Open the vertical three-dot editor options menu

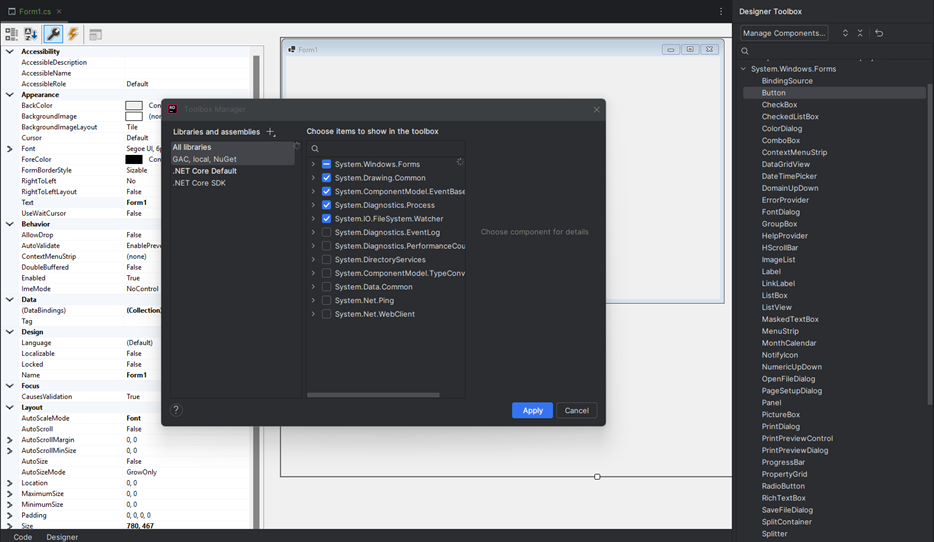pyautogui.click(x=721, y=11)
